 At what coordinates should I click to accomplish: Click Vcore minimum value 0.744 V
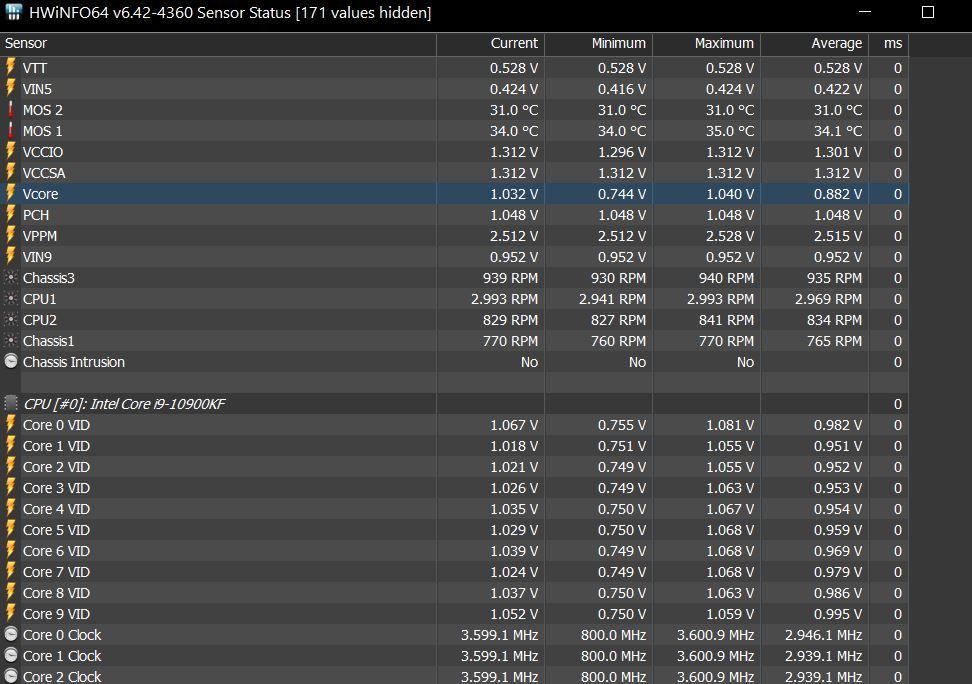[622, 194]
